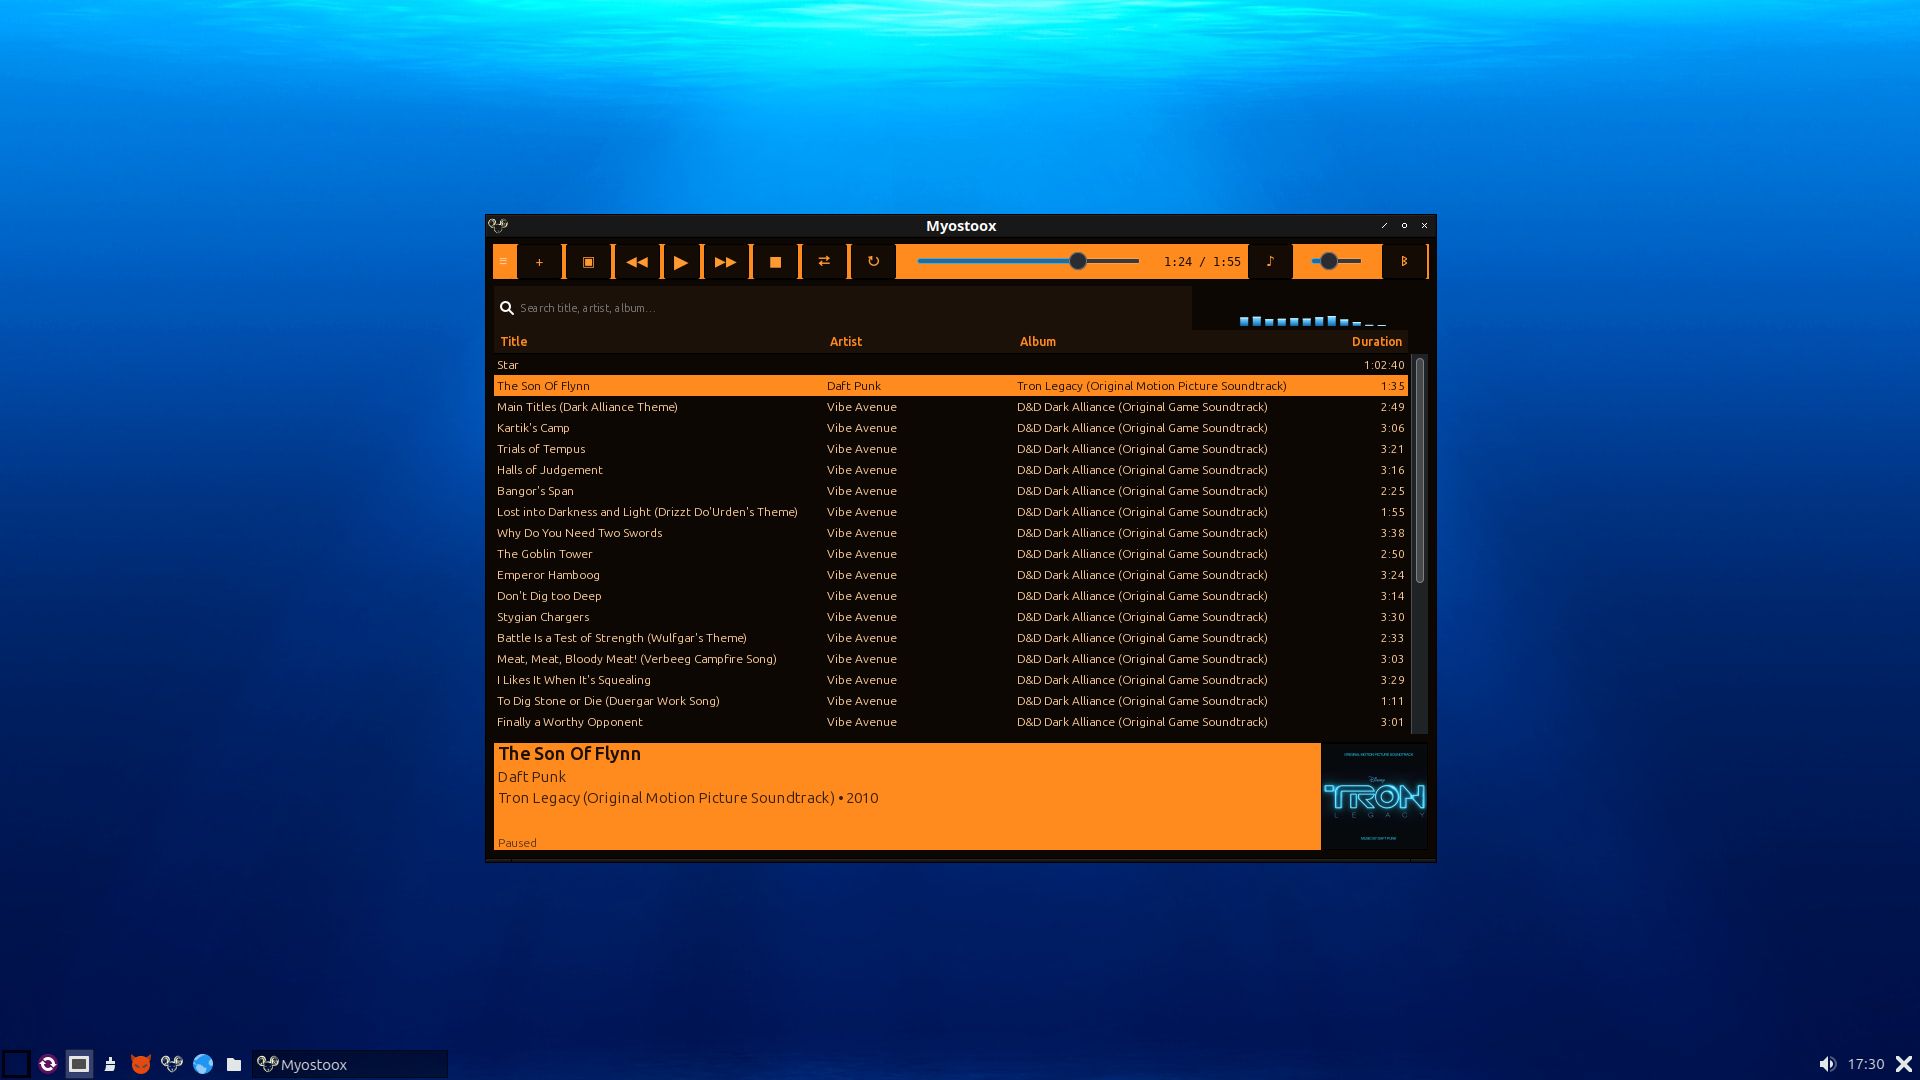Select 'Why Do You Need Two Swords'

951,533
